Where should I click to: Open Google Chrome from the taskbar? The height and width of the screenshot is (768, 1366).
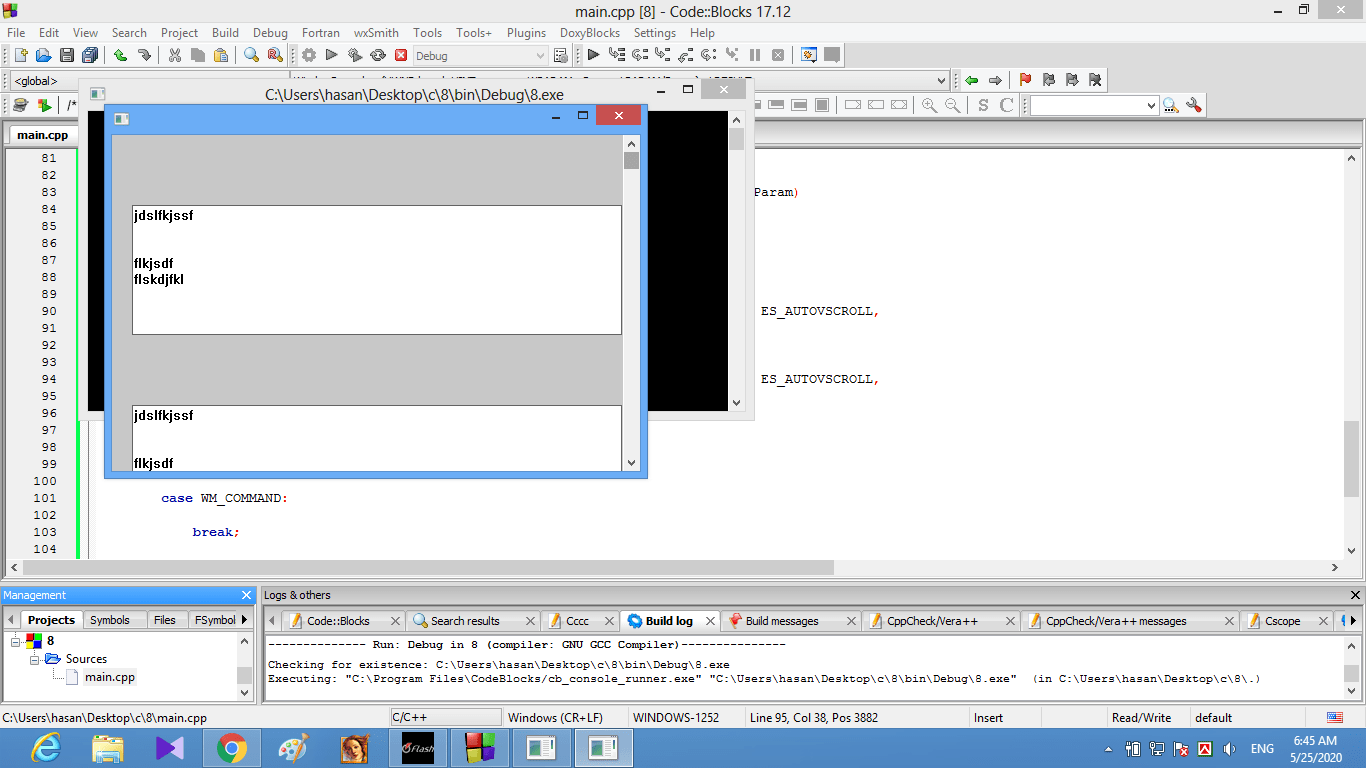232,748
